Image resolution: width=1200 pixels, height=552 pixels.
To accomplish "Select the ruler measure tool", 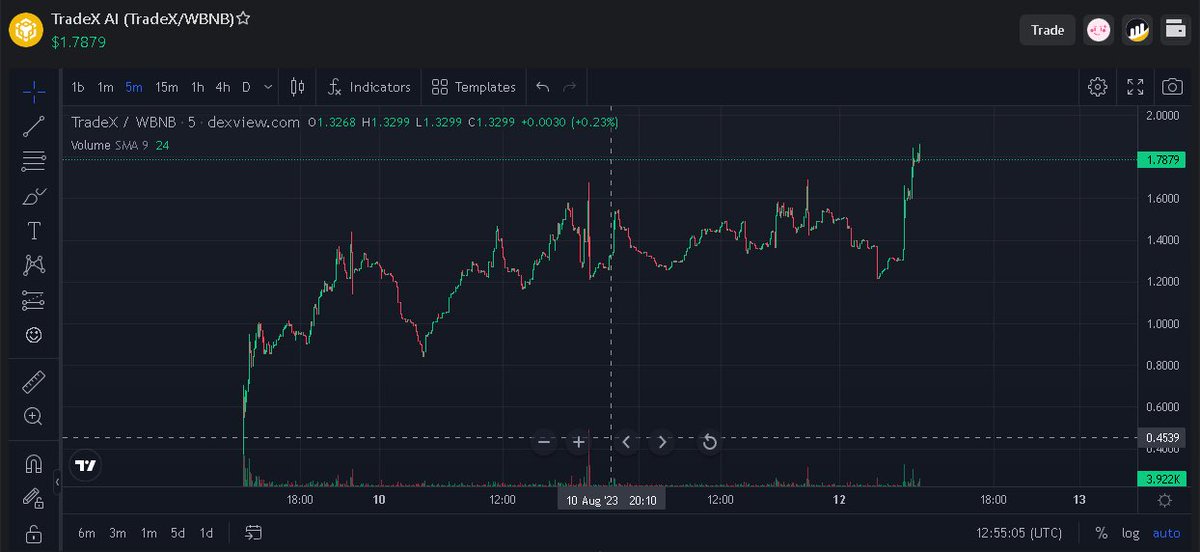I will coord(34,382).
